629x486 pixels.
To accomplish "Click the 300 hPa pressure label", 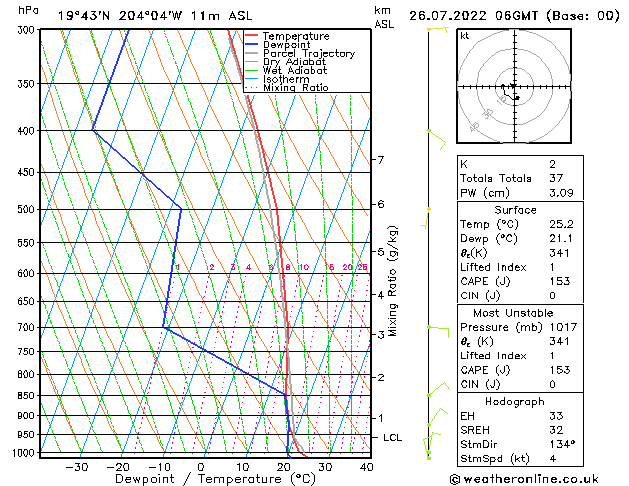I will coord(28,30).
